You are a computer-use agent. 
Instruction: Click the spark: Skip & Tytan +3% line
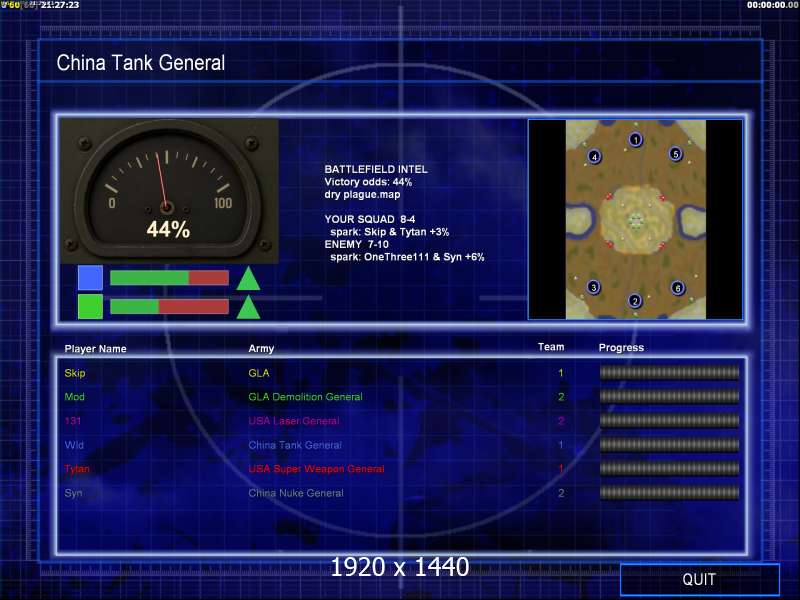point(390,232)
